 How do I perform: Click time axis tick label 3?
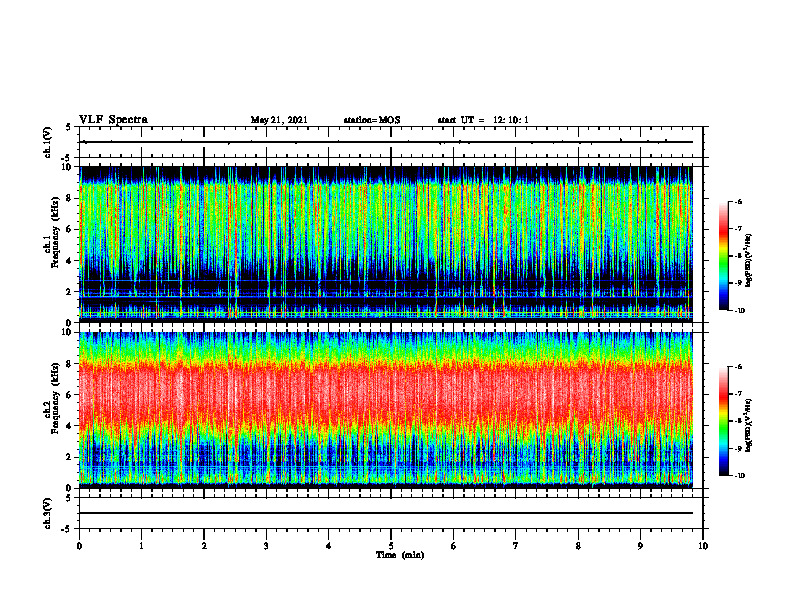point(266,546)
